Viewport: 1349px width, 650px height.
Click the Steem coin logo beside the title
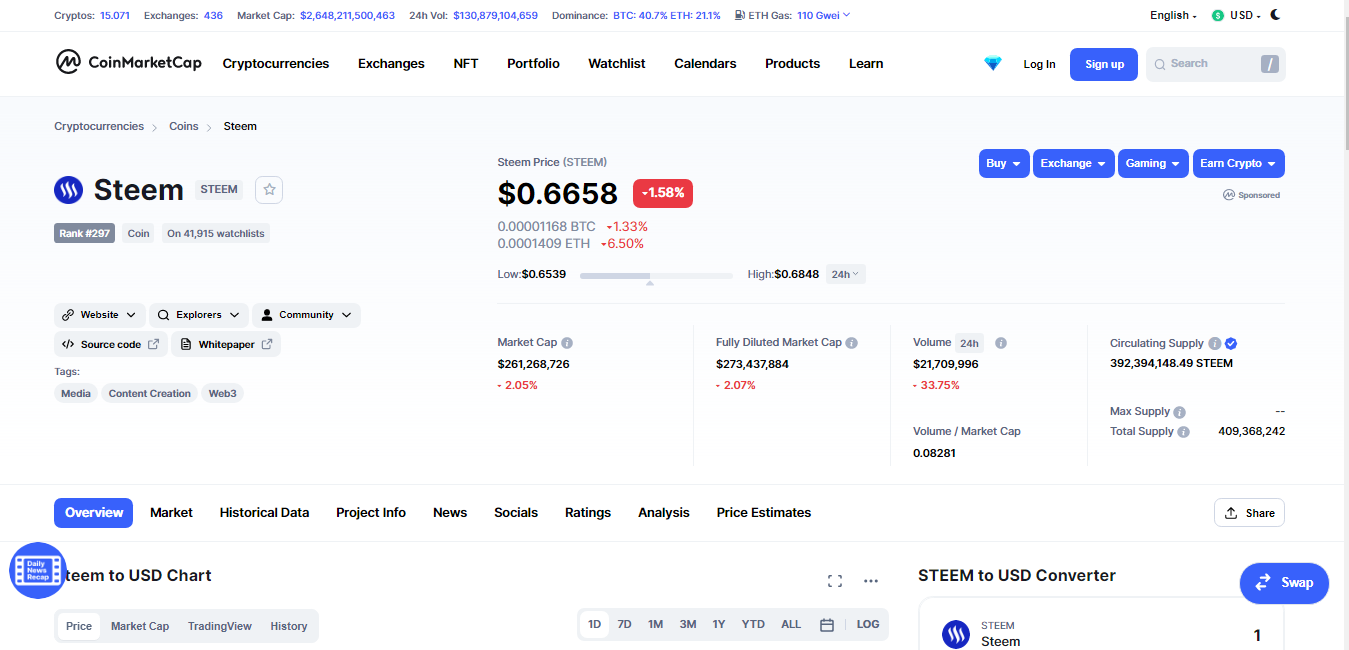[69, 189]
